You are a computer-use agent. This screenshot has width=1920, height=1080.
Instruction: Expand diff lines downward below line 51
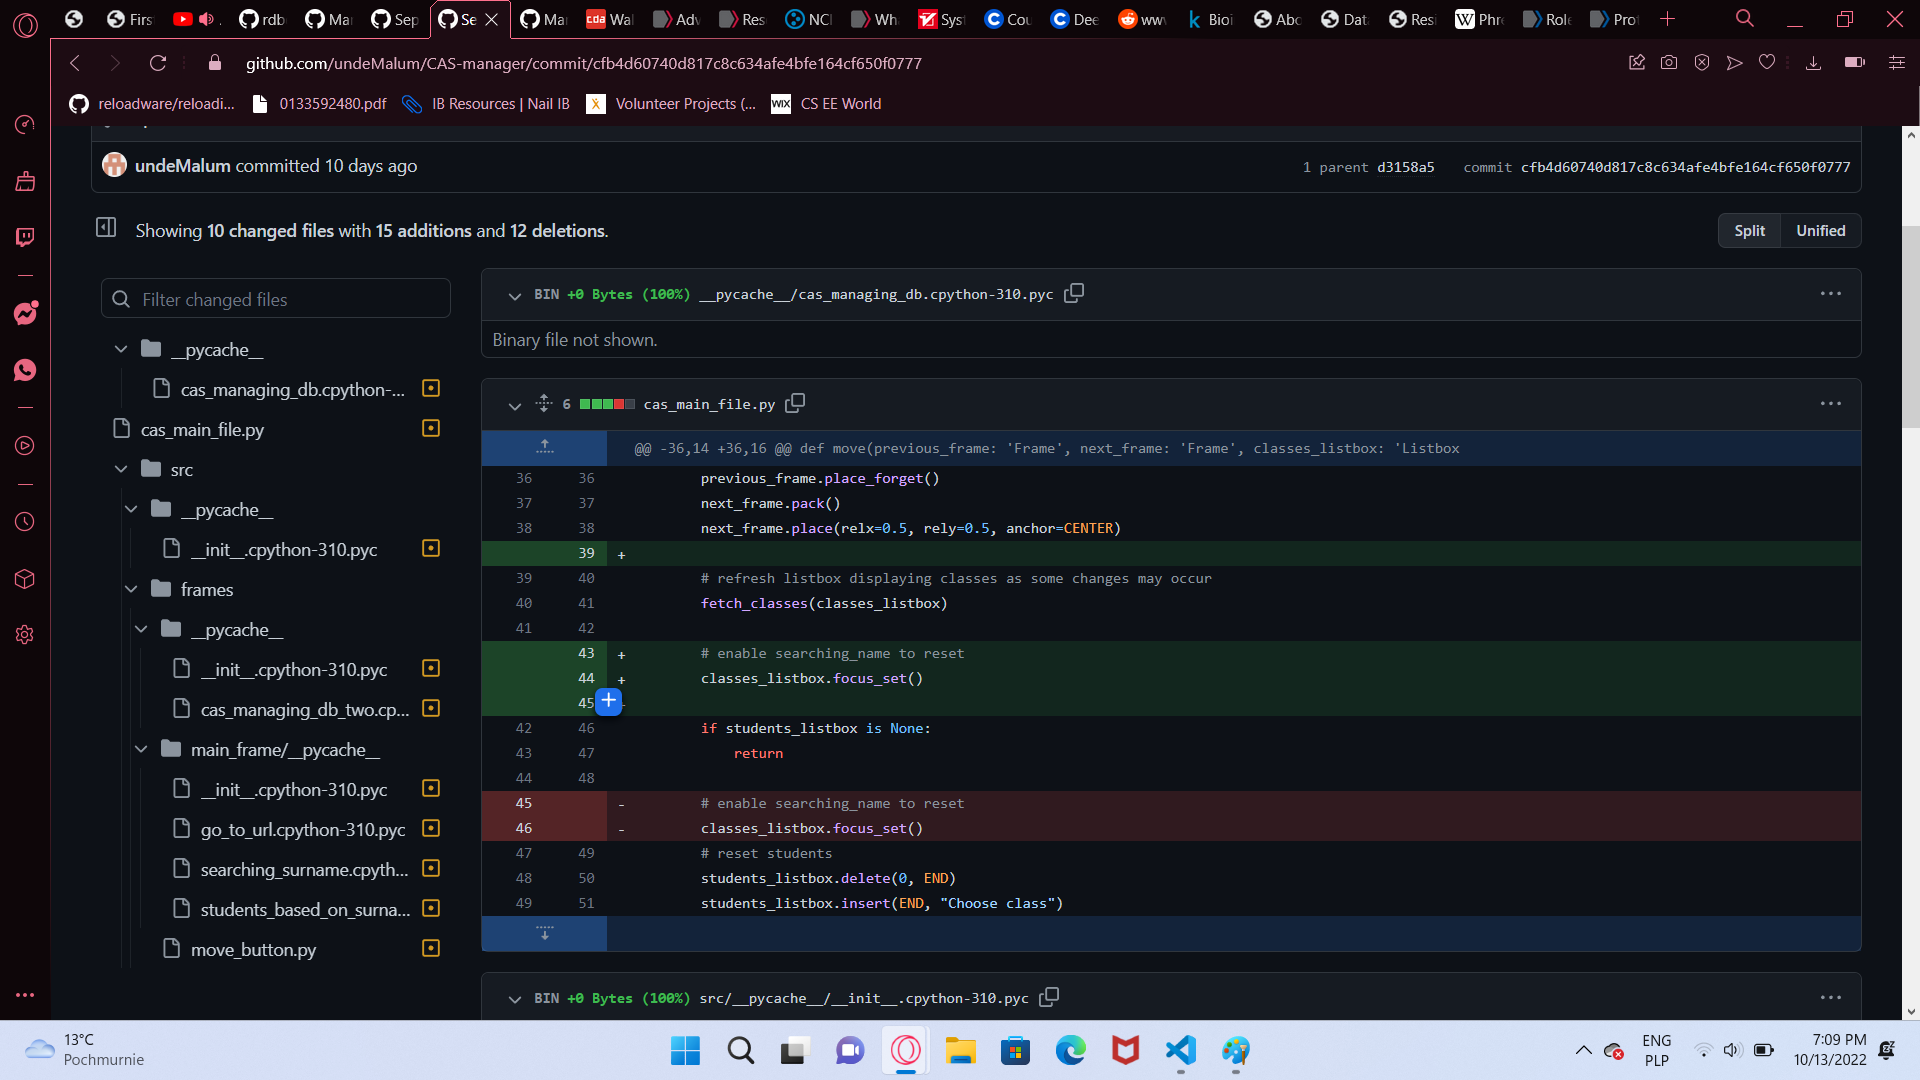tap(544, 933)
